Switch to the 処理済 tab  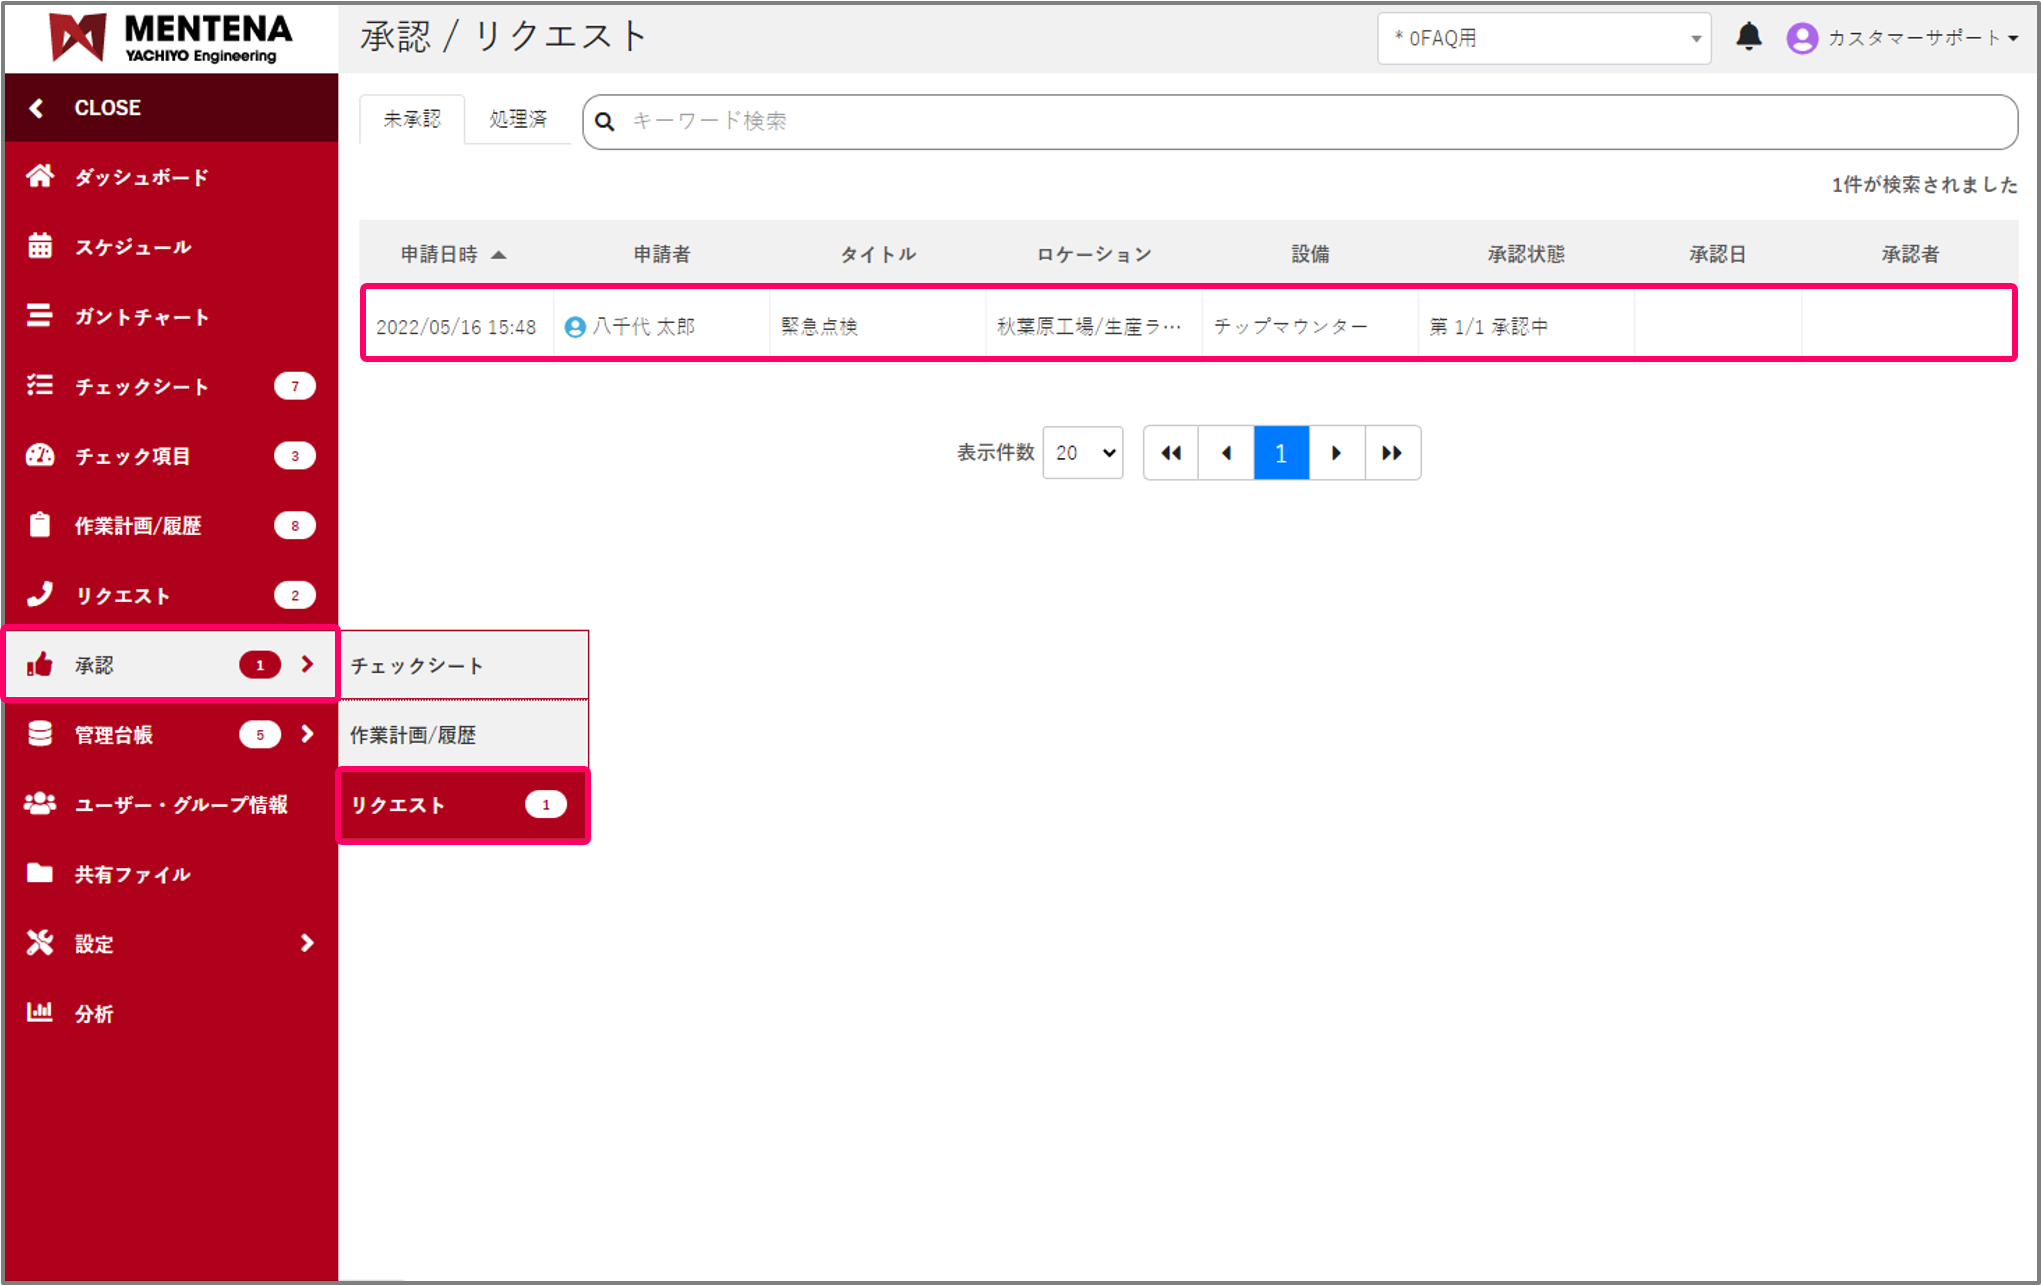click(x=518, y=119)
